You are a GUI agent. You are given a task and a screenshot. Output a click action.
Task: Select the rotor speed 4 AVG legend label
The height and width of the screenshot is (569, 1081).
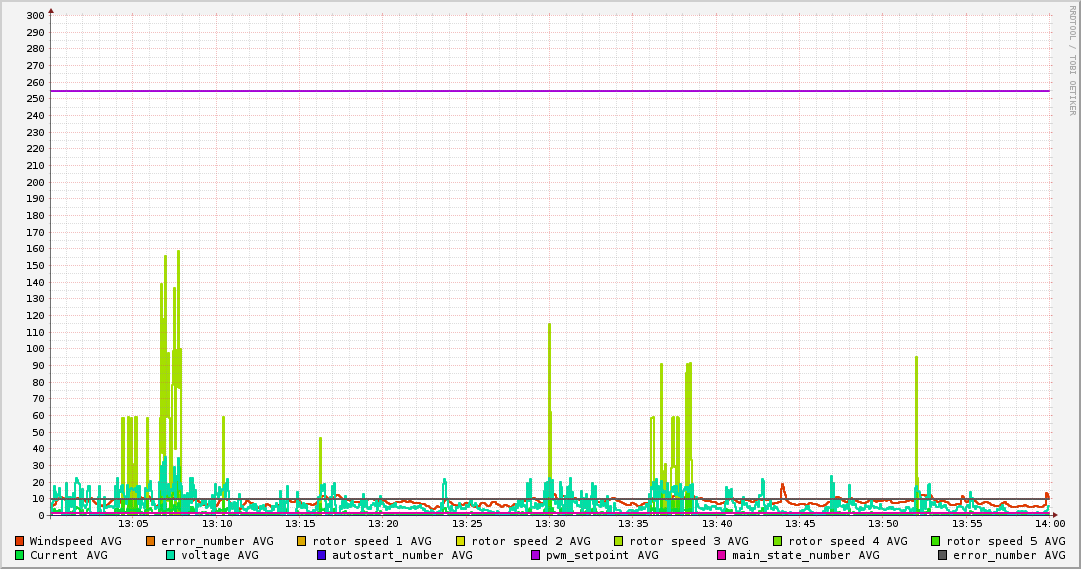pos(847,541)
